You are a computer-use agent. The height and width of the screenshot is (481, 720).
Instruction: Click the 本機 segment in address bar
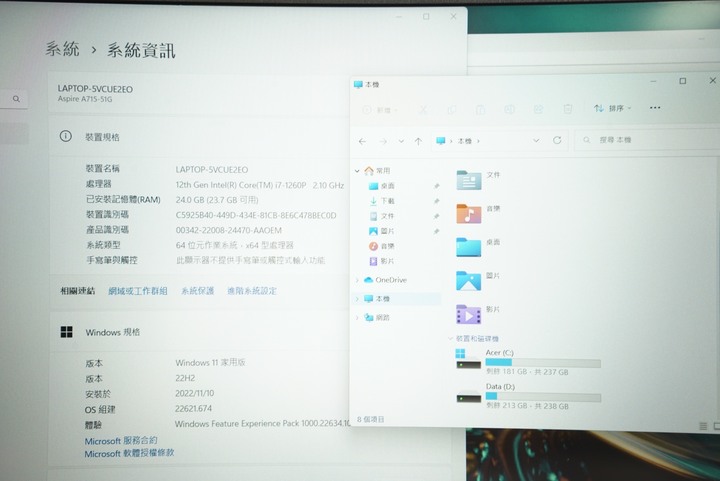click(465, 141)
